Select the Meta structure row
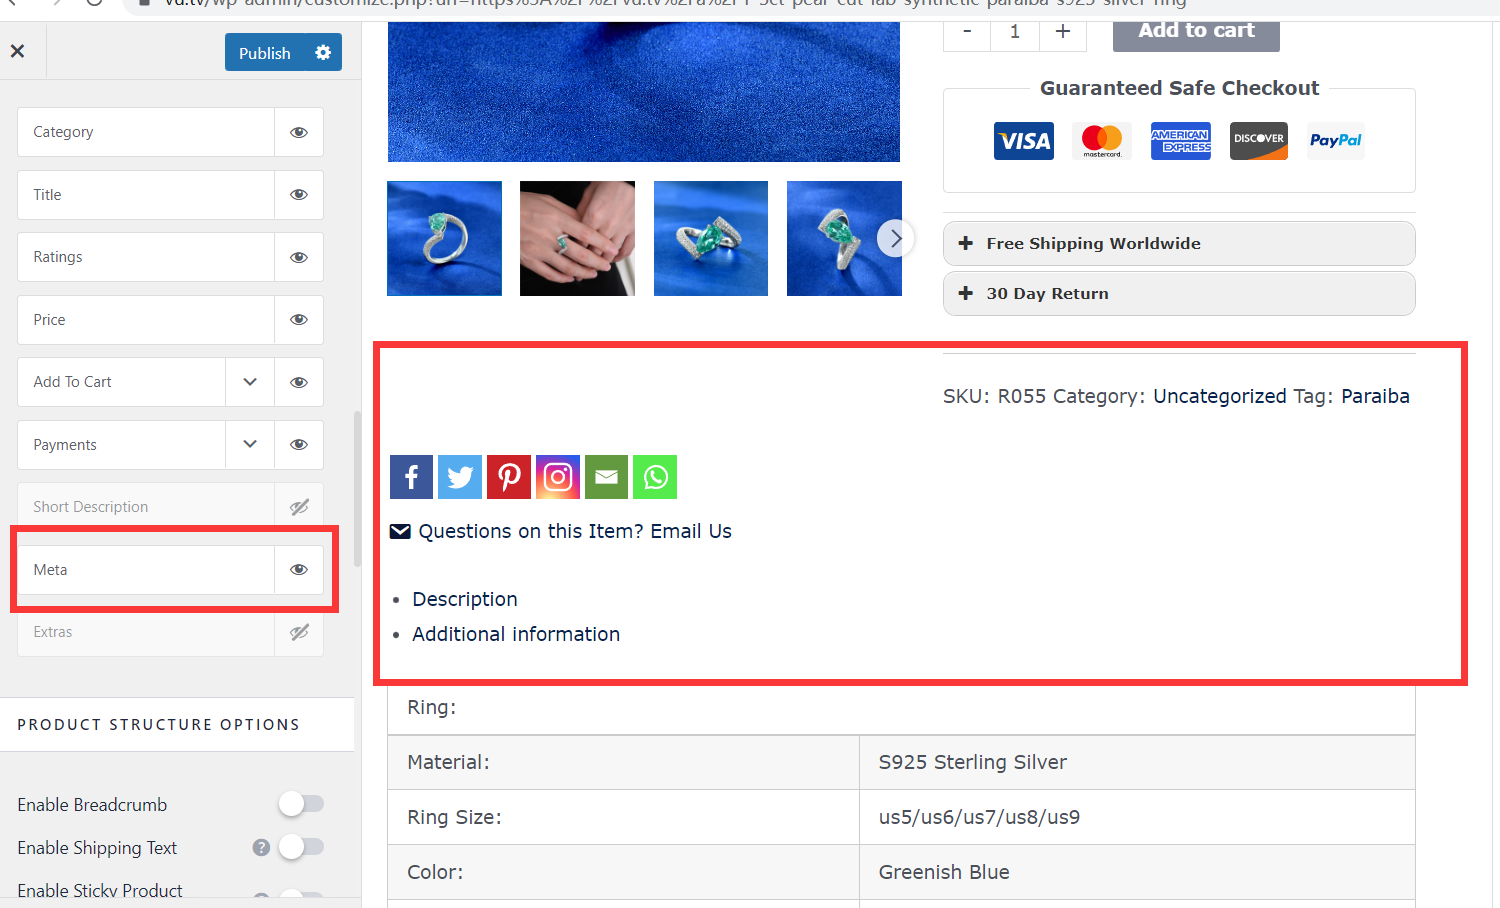This screenshot has width=1500, height=908. 146,570
